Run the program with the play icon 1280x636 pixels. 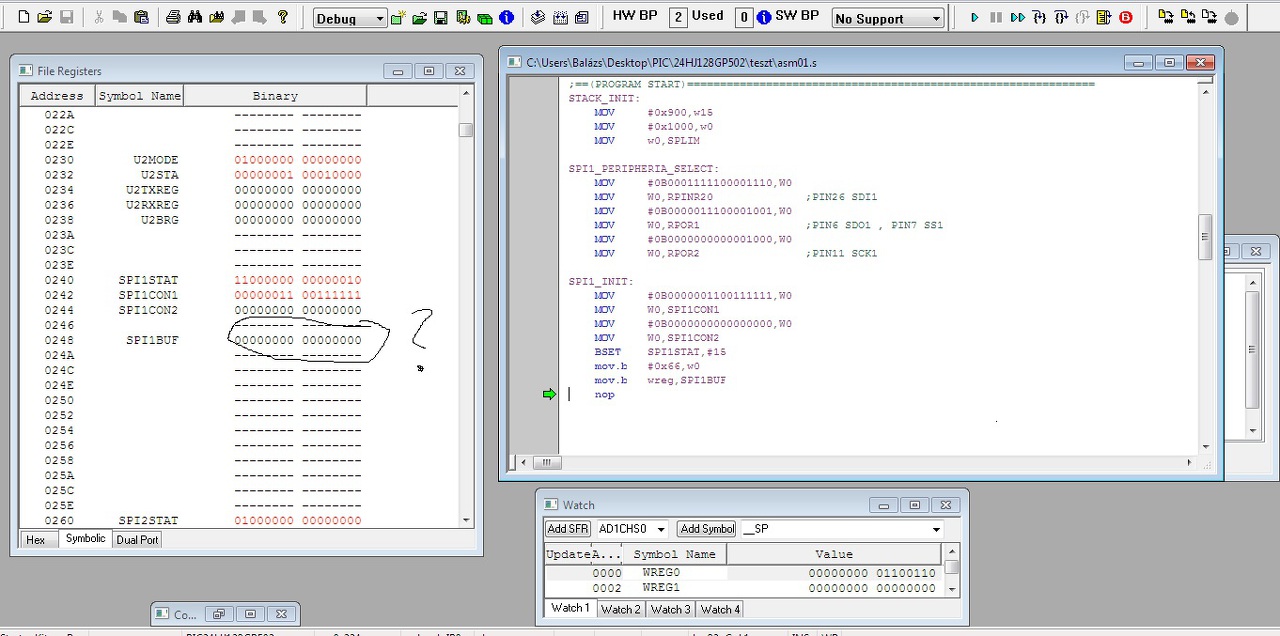click(975, 17)
